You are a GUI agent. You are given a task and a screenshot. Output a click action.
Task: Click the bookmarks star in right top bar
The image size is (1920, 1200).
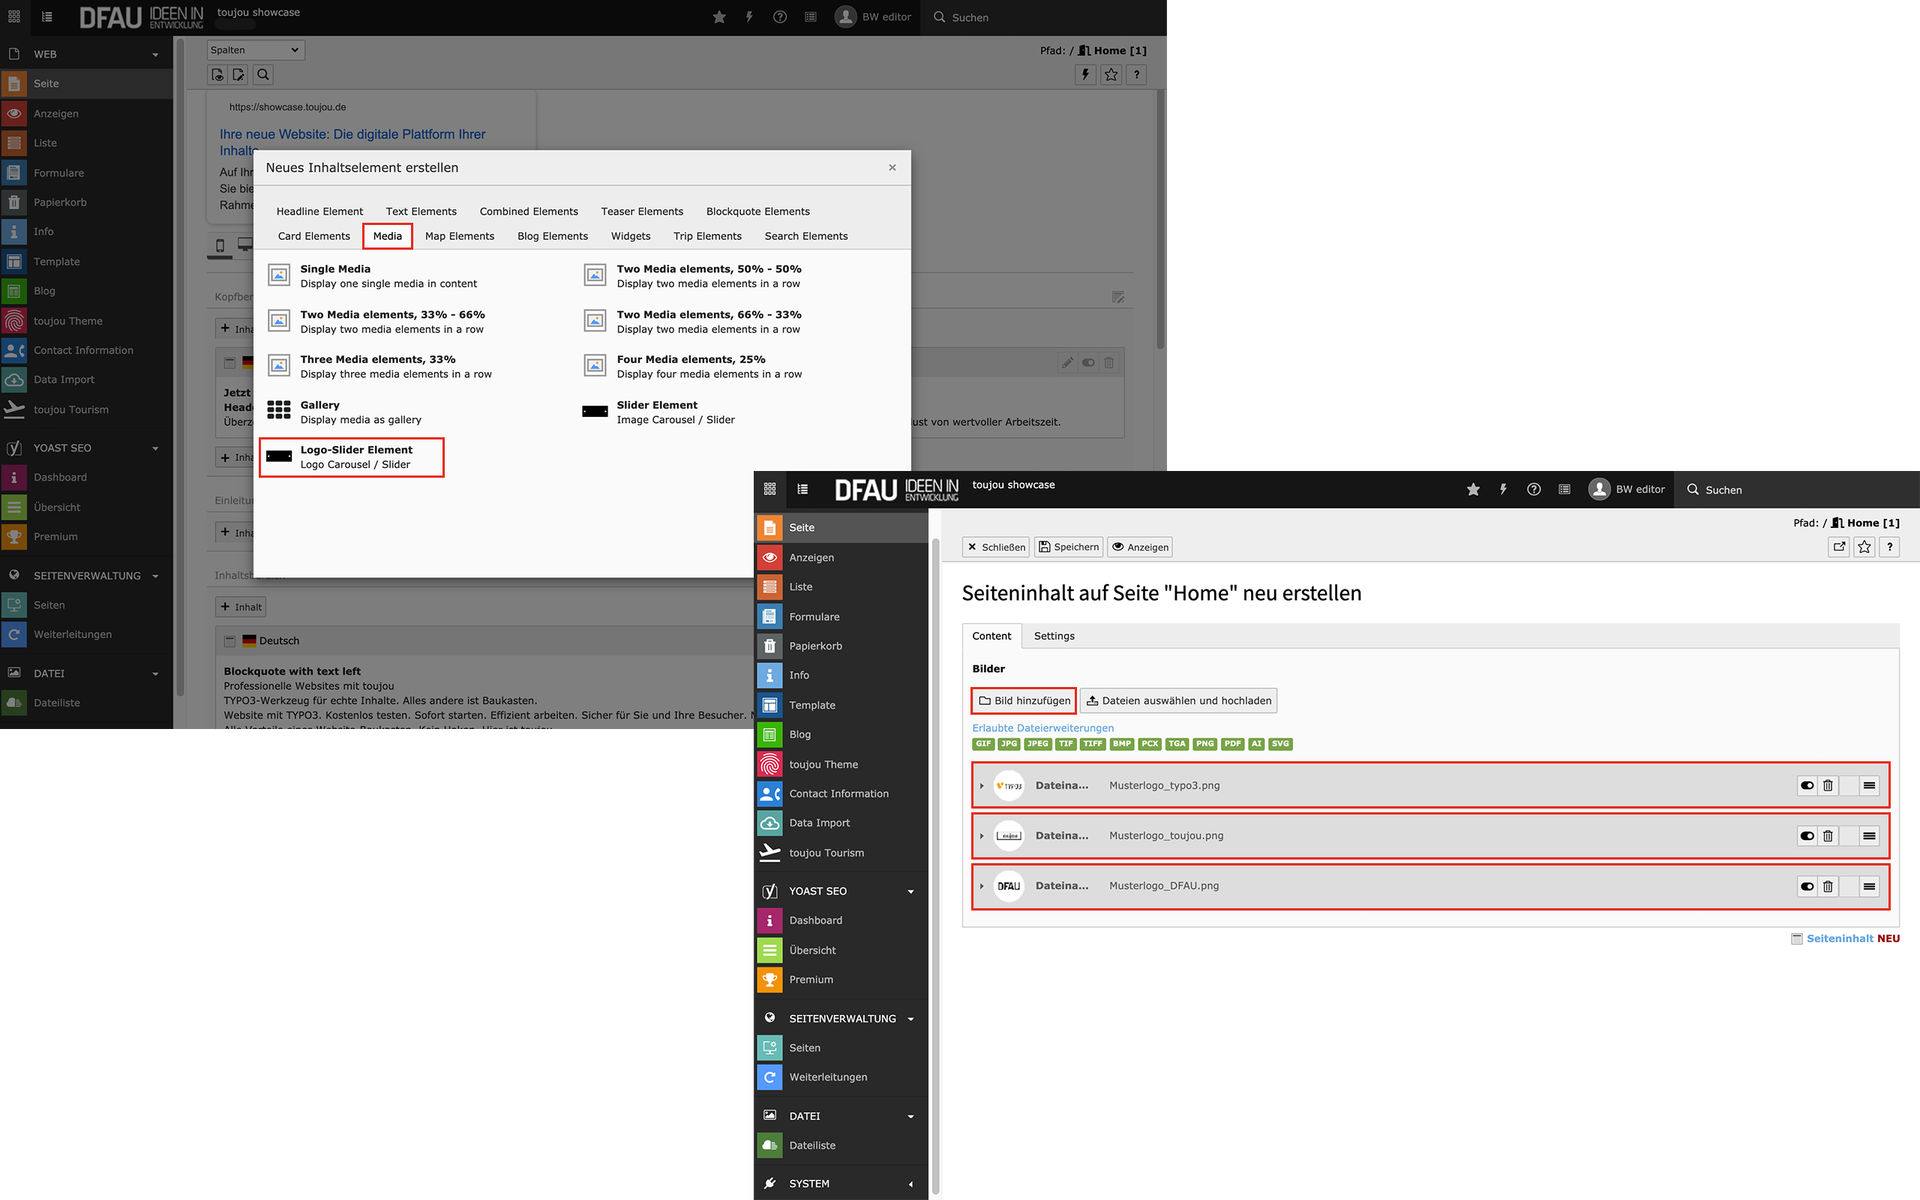pos(1473,490)
